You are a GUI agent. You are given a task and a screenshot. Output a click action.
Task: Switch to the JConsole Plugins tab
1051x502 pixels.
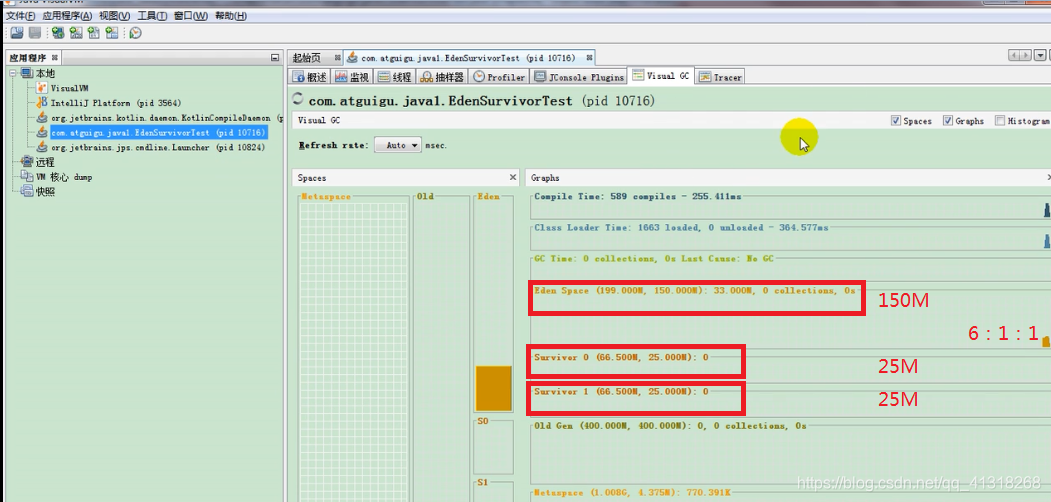[579, 77]
